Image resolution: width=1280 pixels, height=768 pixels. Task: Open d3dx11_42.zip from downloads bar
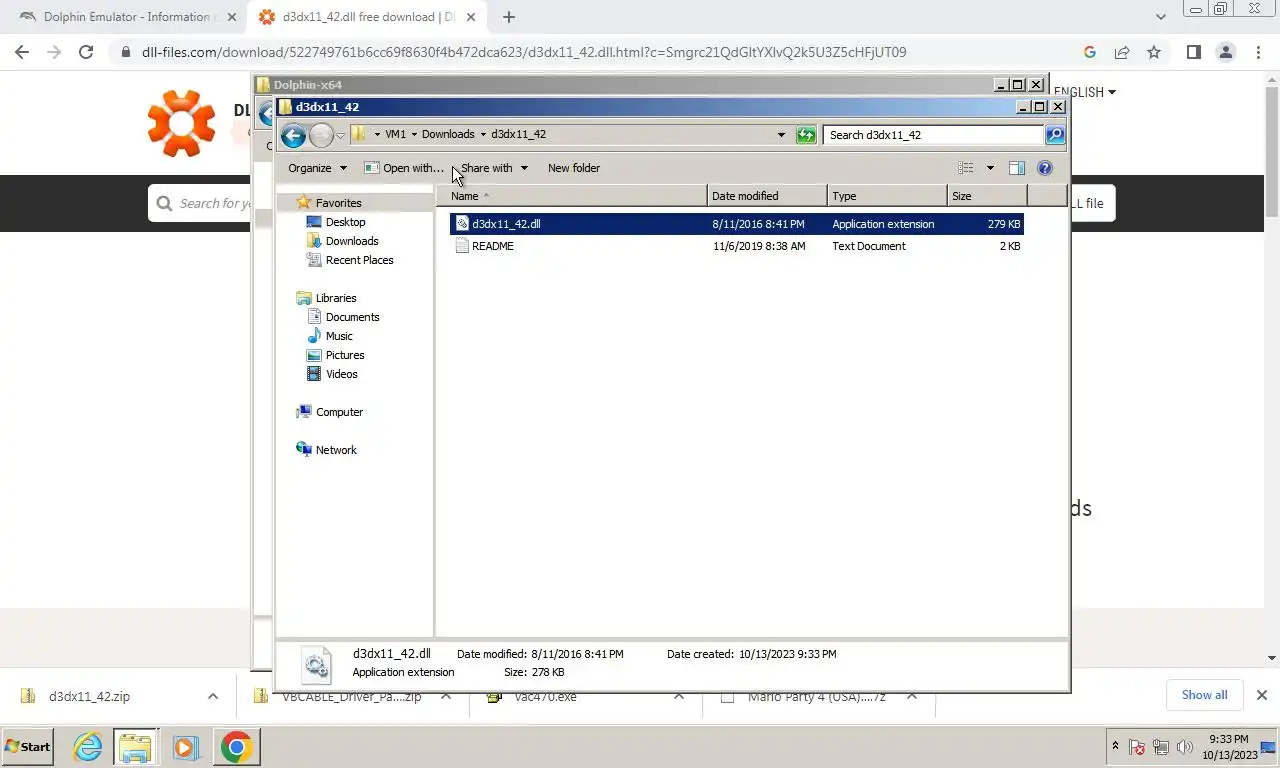pyautogui.click(x=89, y=696)
